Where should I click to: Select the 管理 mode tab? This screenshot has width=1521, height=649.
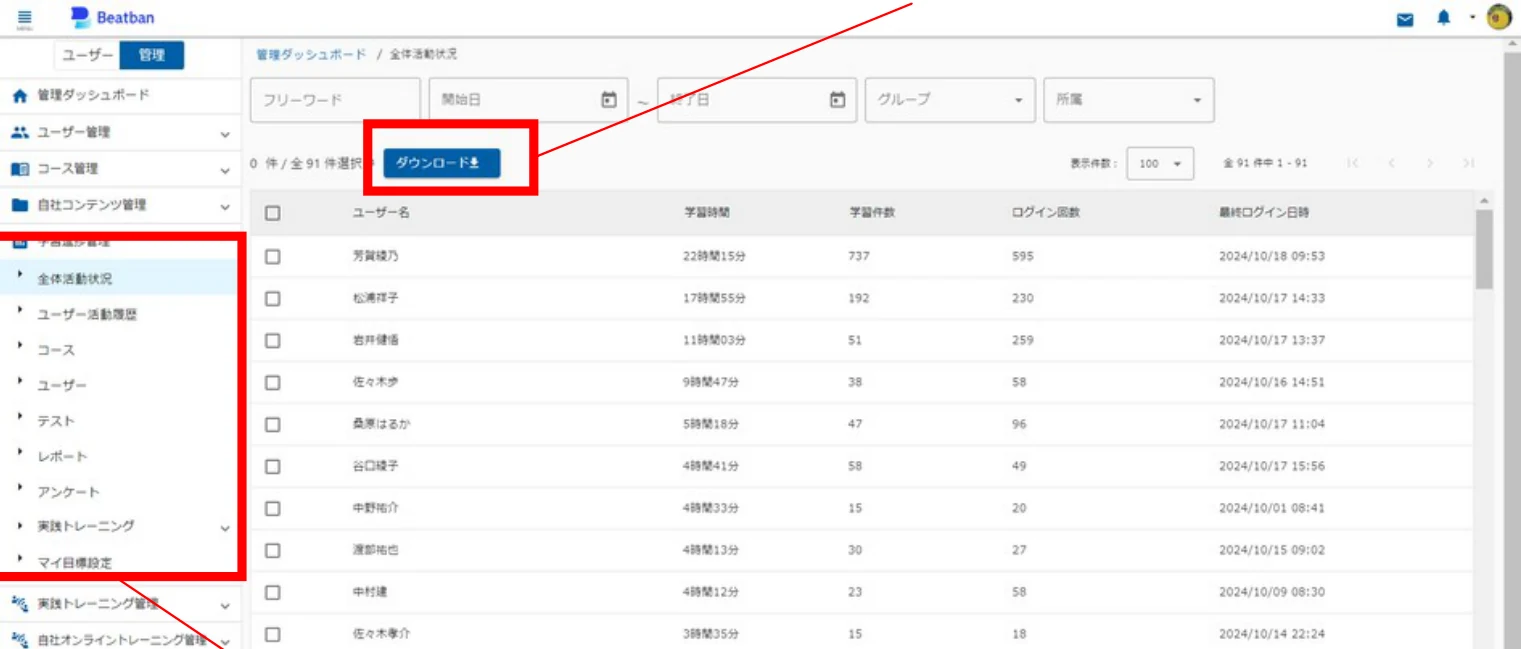(x=152, y=56)
